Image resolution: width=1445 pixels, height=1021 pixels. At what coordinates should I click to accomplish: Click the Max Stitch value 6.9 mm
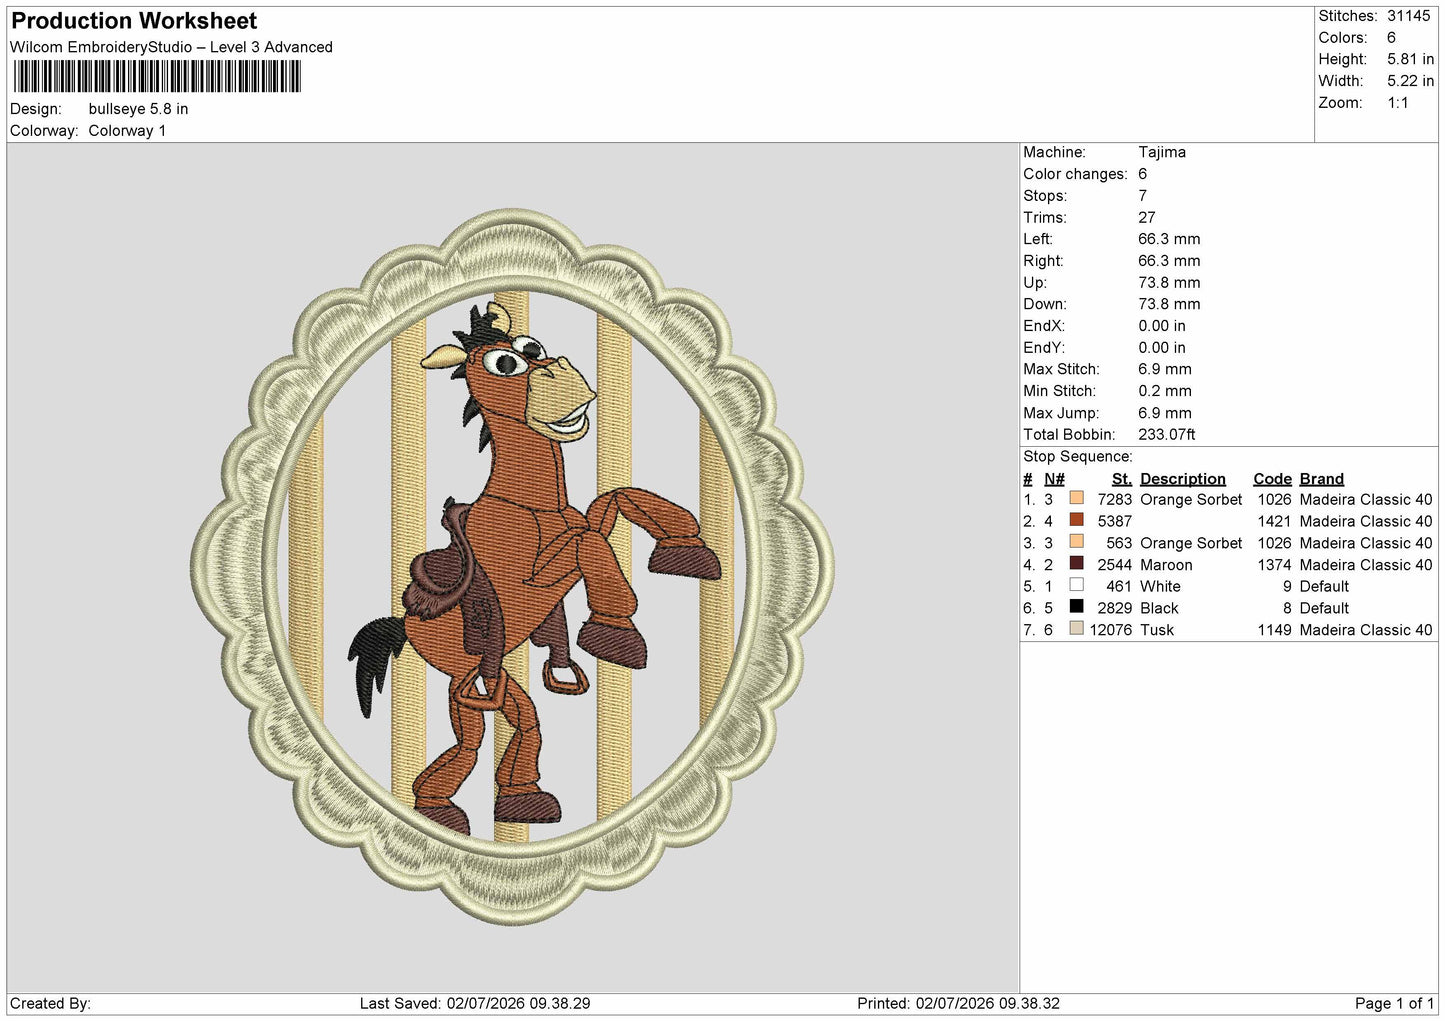pos(1165,369)
